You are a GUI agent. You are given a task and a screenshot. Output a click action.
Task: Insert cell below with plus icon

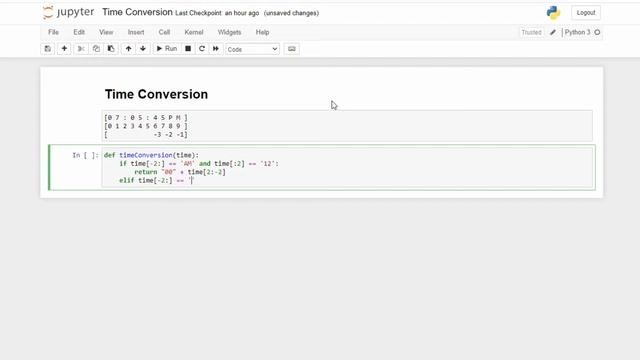pyautogui.click(x=64, y=49)
